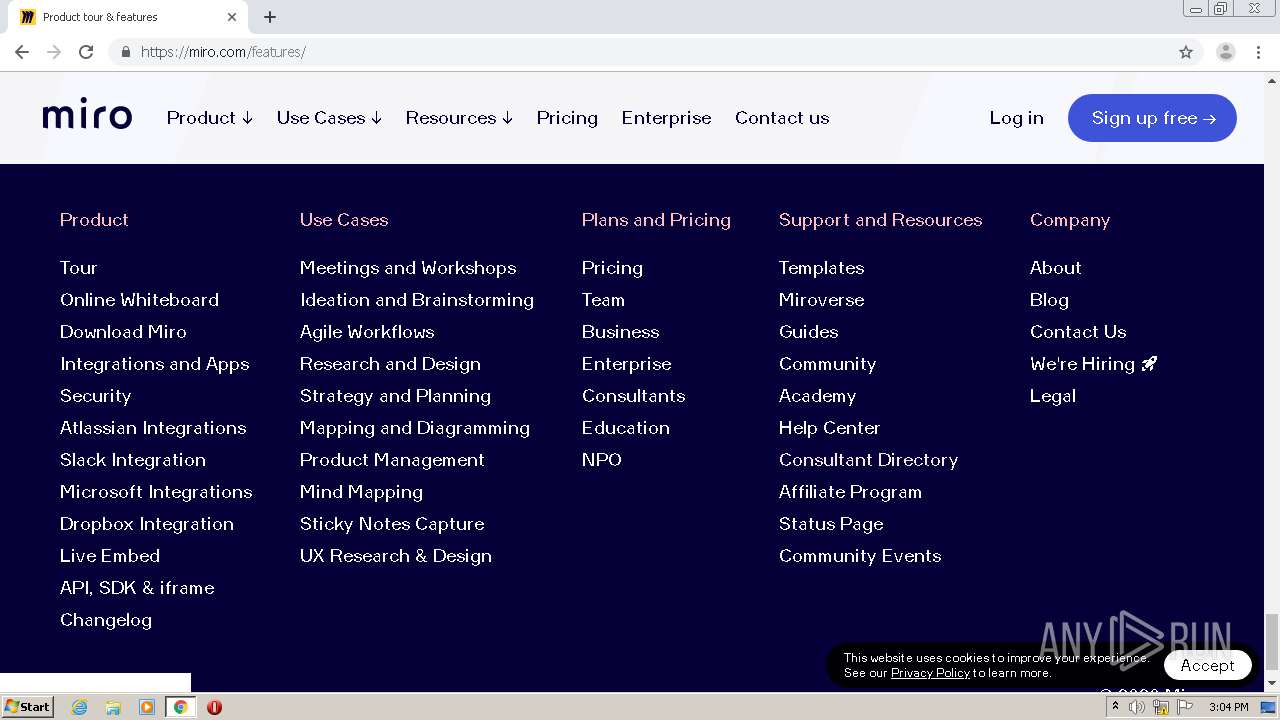Open the Changelog link
This screenshot has width=1280, height=720.
106,620
